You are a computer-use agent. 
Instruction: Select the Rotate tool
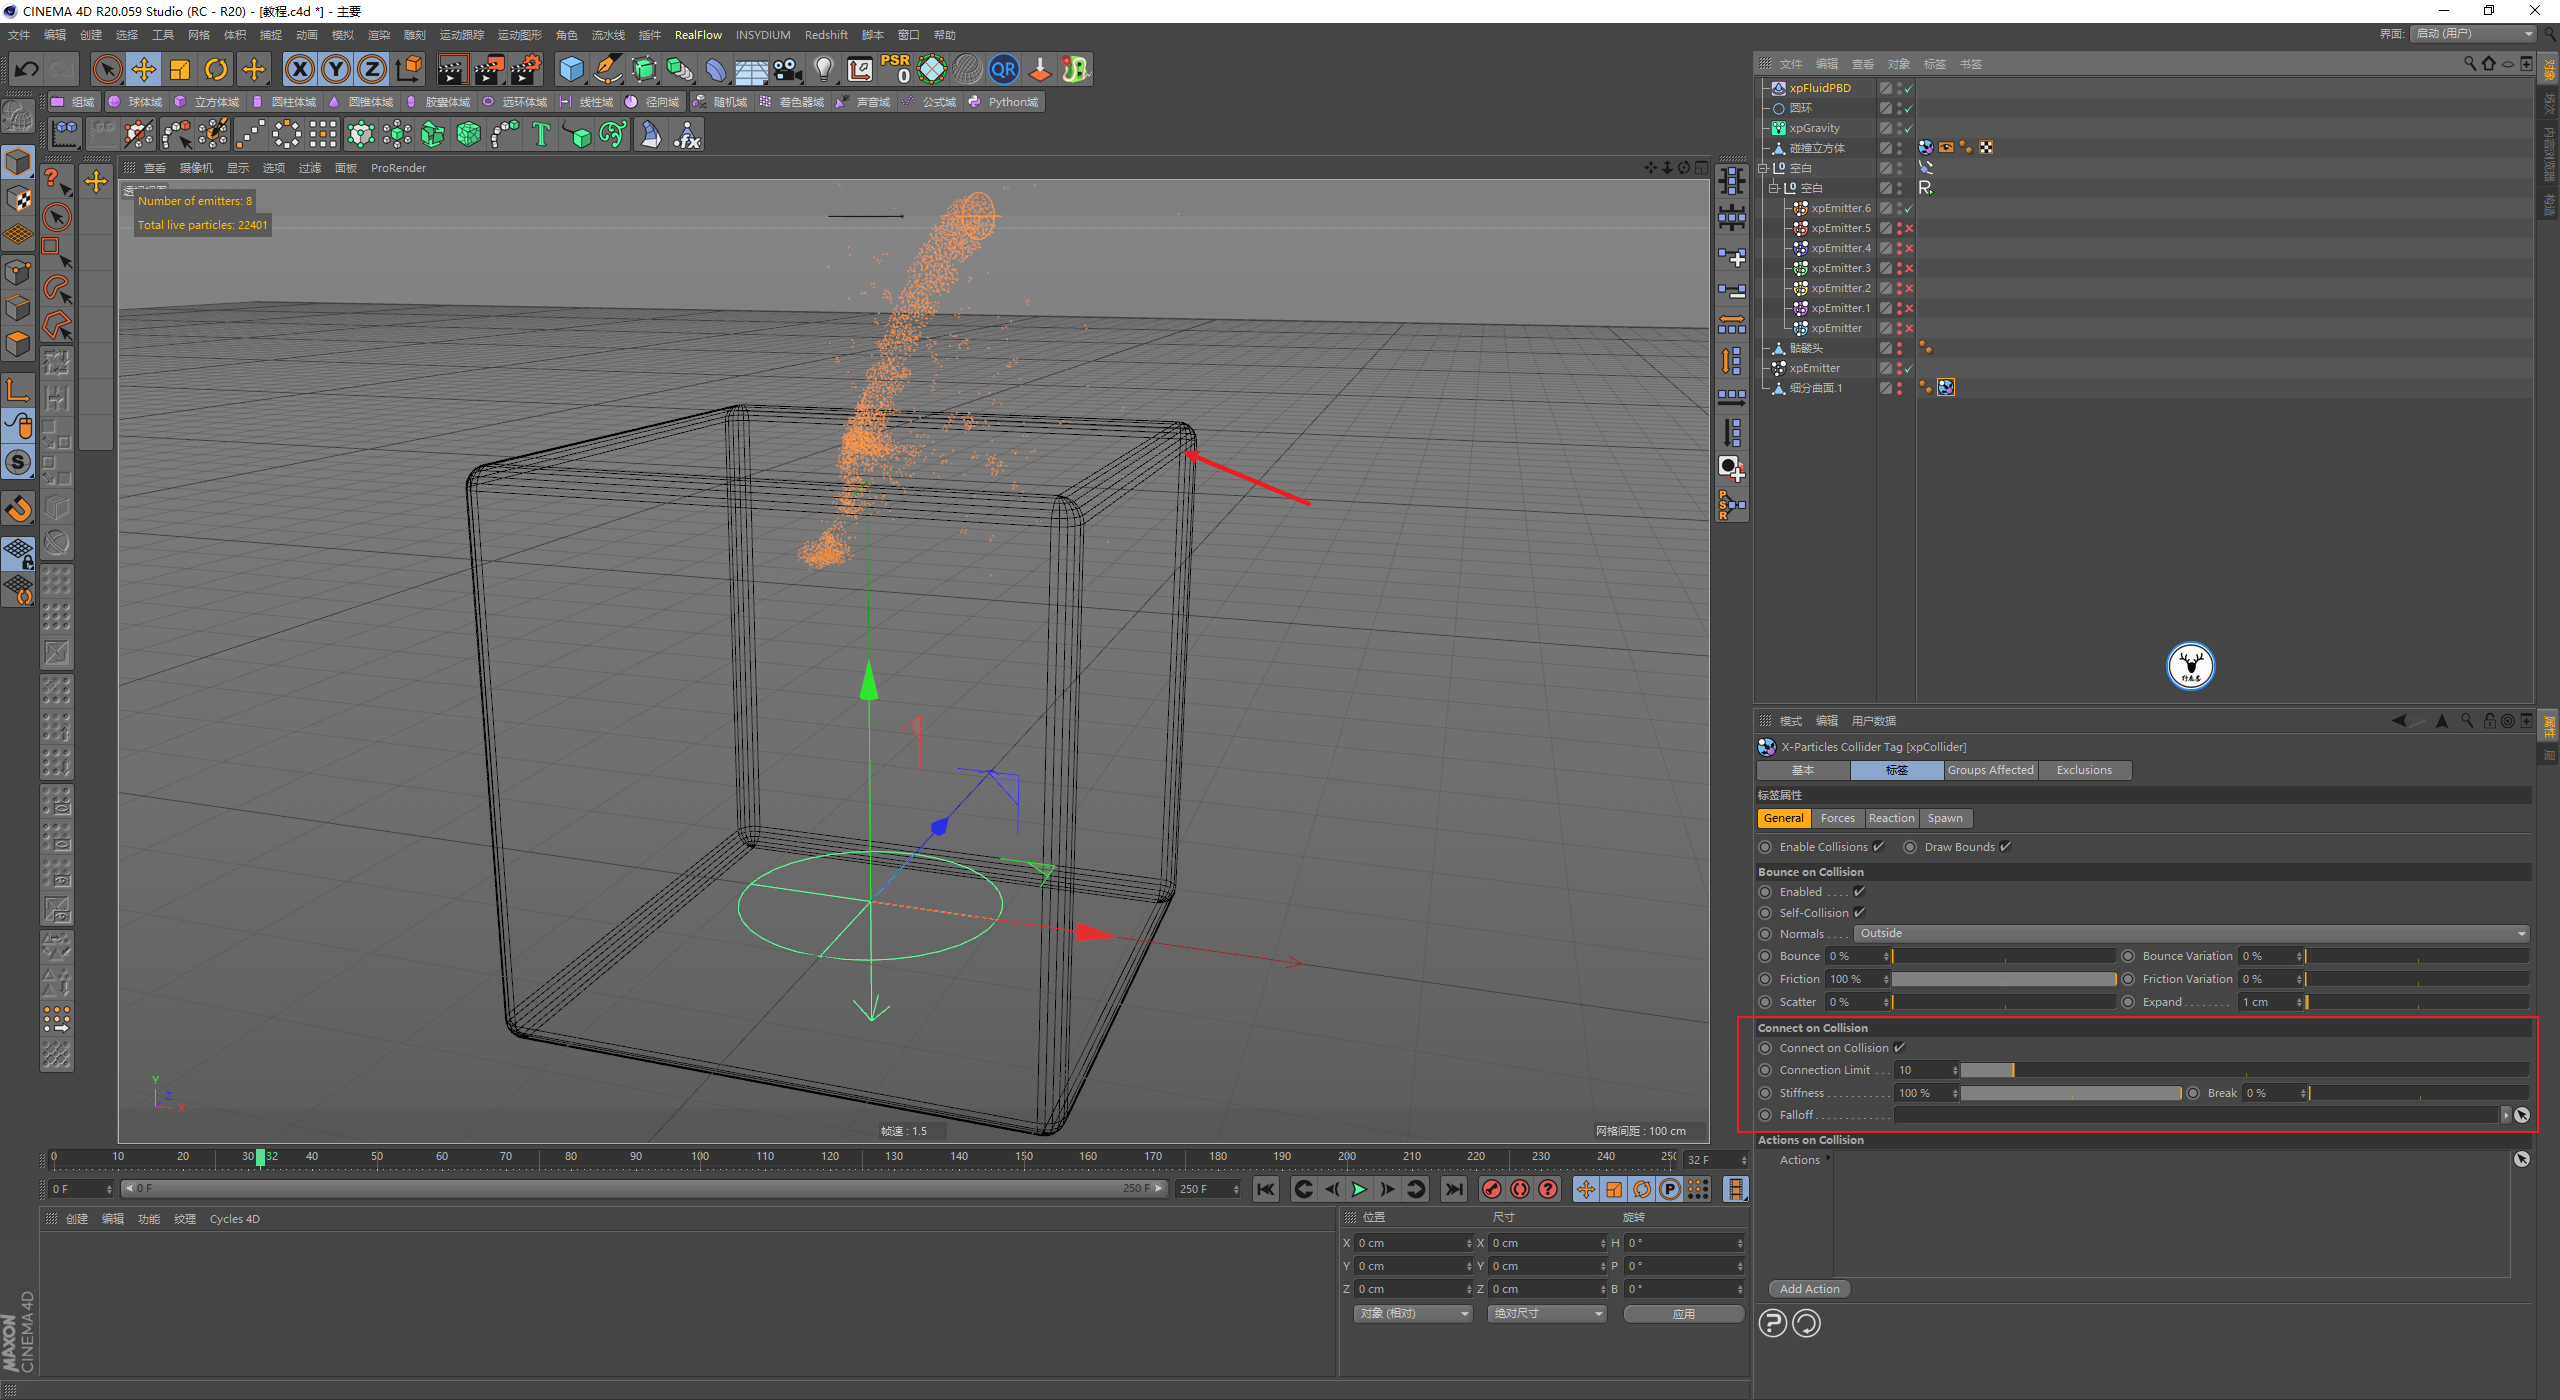(216, 69)
